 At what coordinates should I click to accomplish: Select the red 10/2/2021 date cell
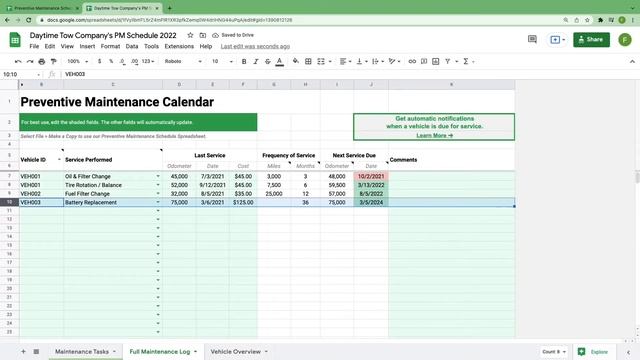371,176
